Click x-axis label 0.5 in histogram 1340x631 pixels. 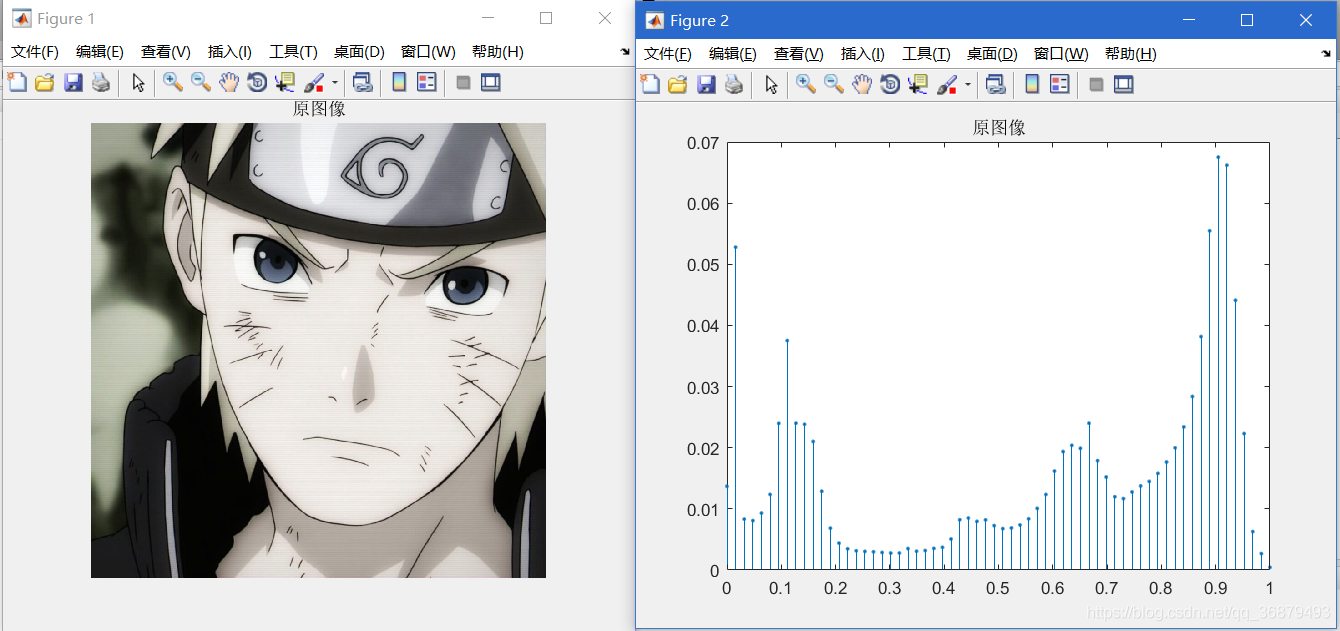click(x=998, y=588)
